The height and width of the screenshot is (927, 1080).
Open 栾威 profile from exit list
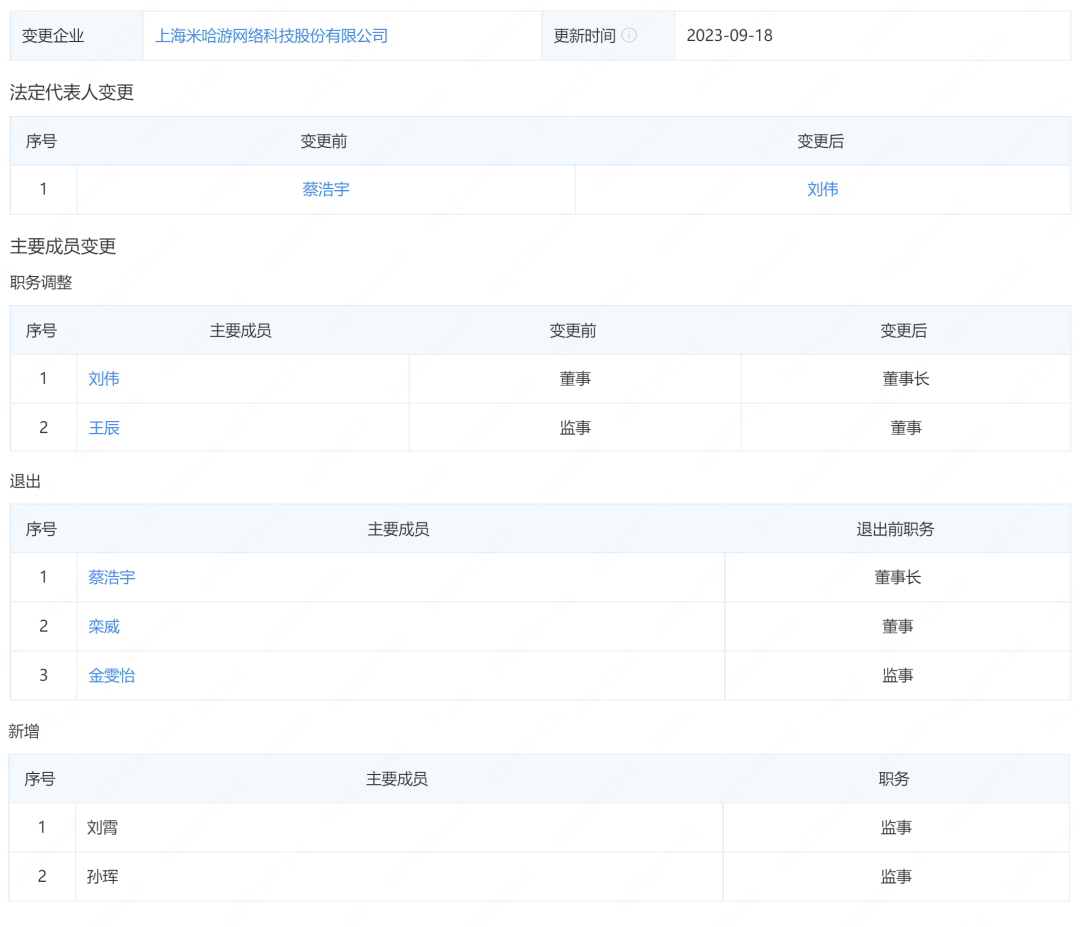(x=104, y=626)
